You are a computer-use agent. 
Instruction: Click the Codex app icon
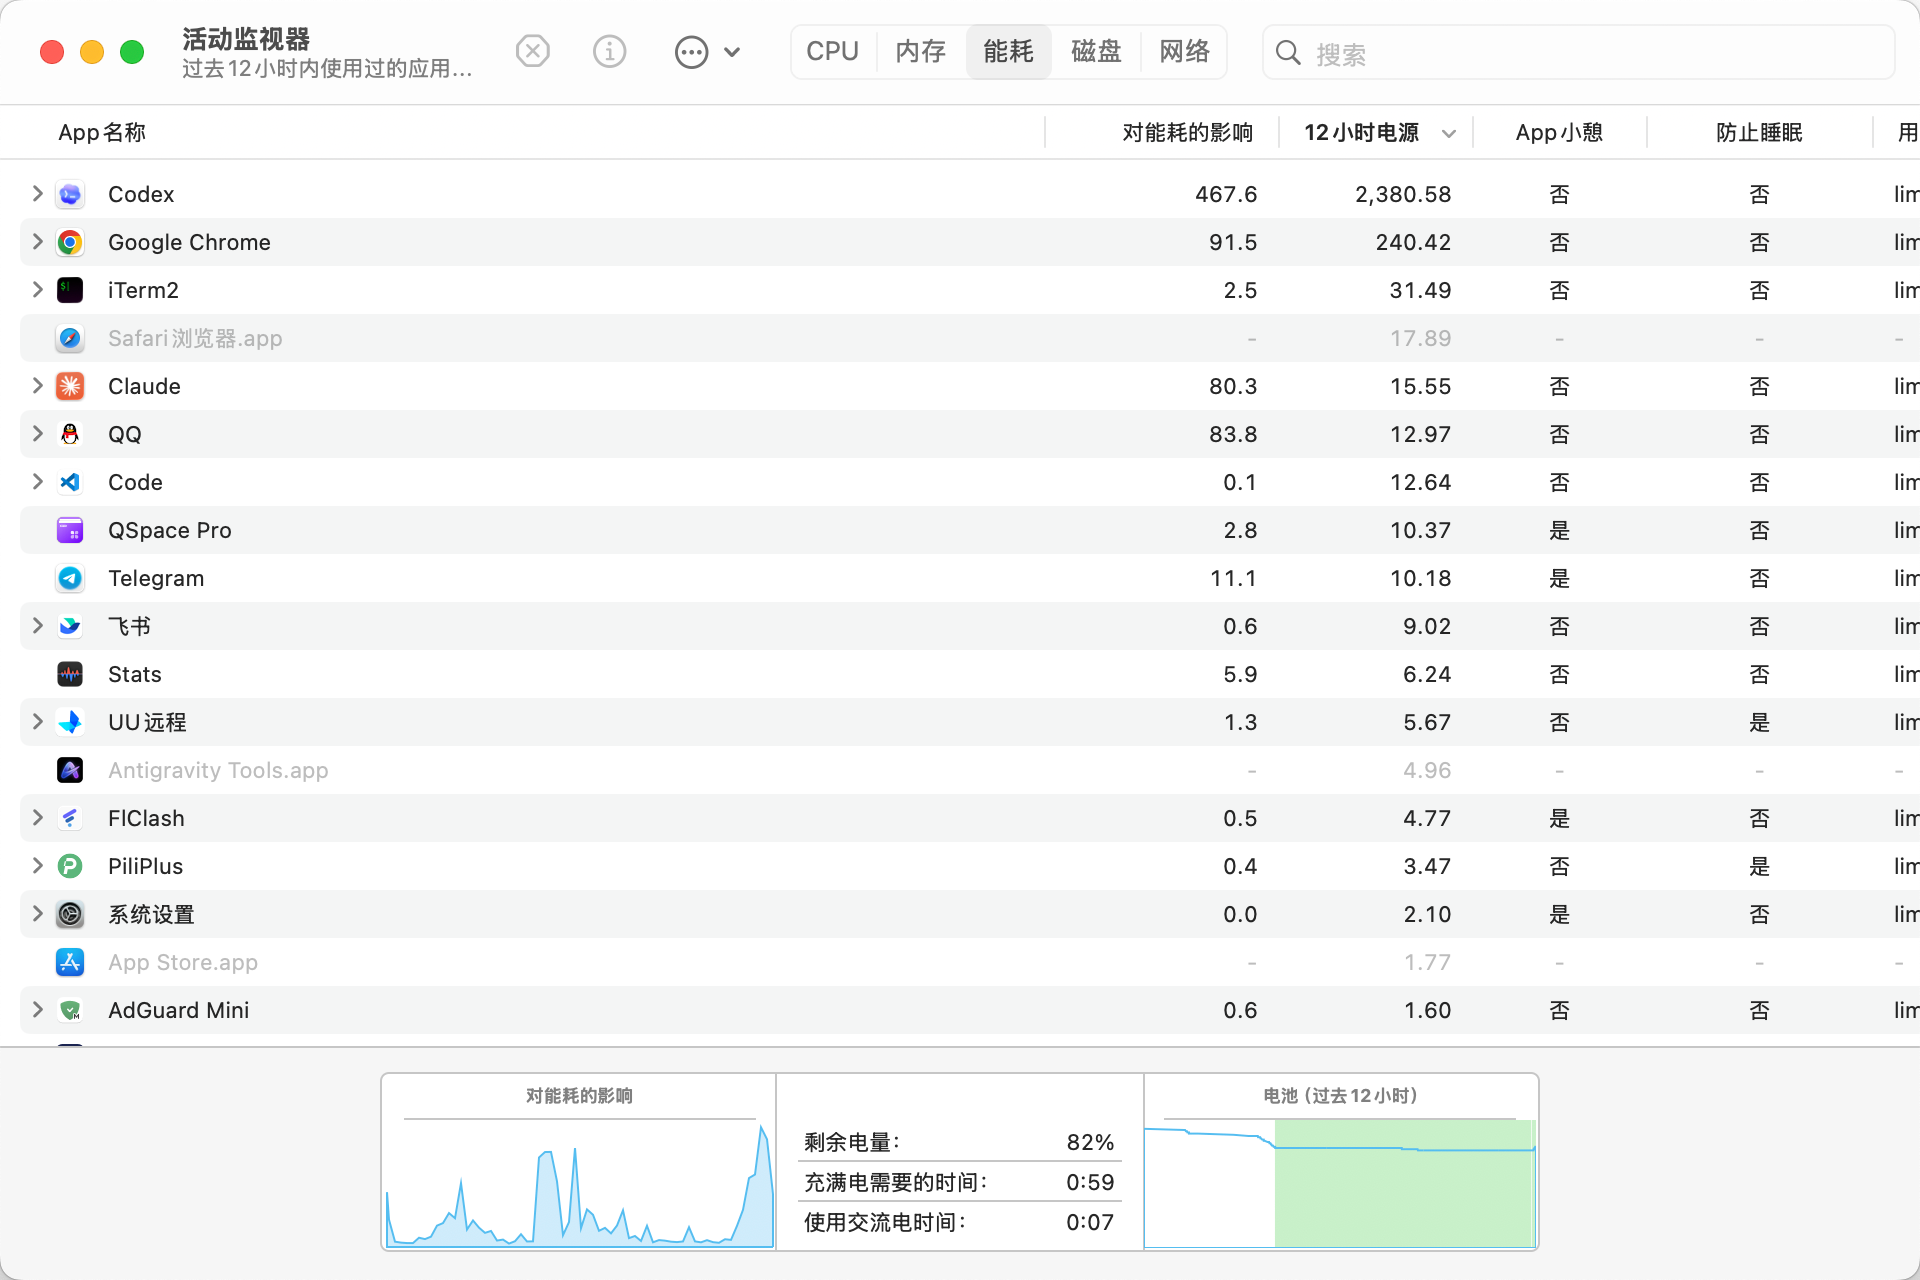70,194
